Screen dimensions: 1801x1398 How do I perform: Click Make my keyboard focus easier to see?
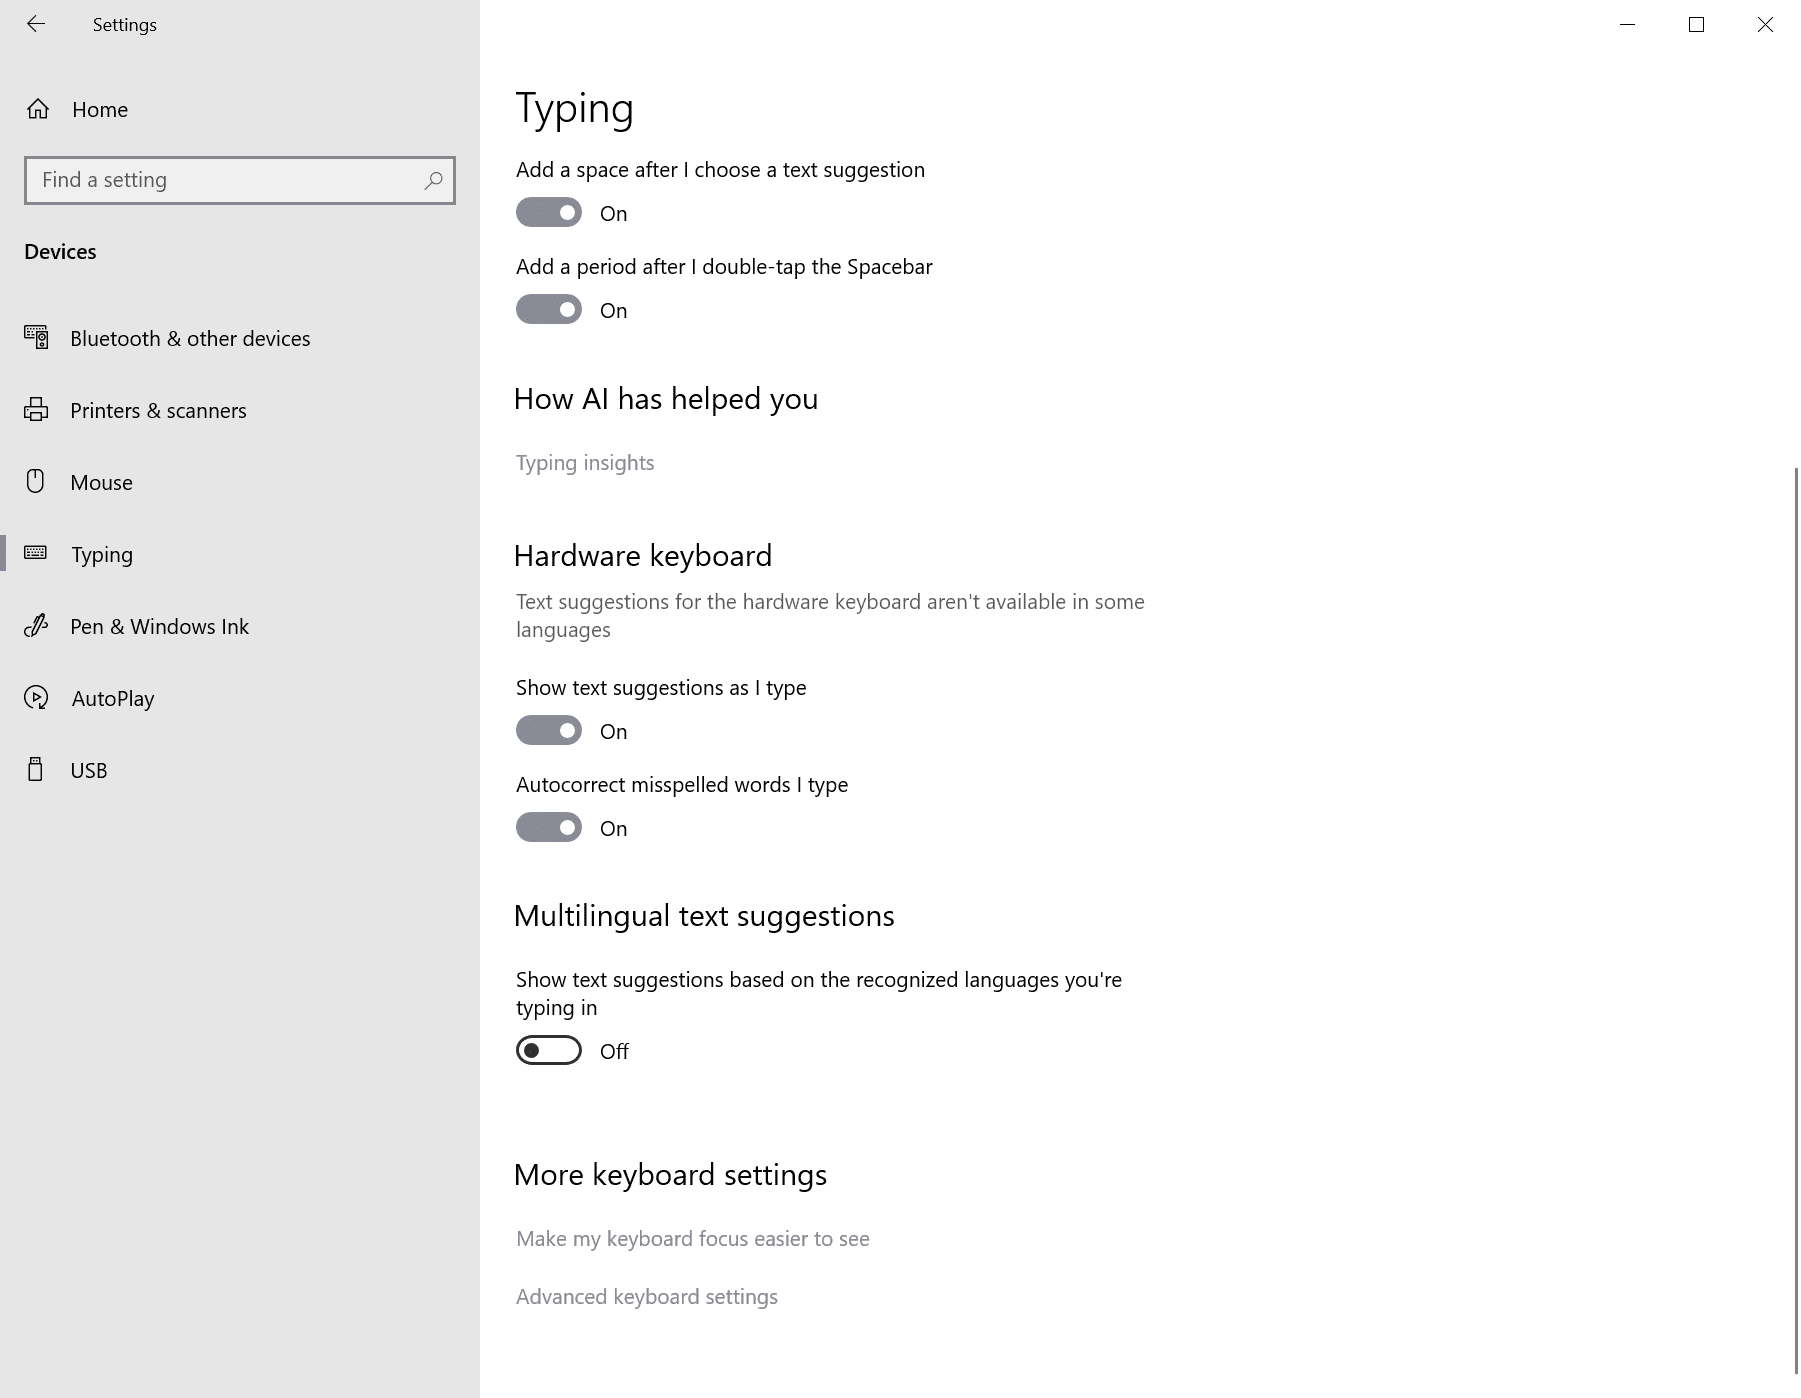693,1238
